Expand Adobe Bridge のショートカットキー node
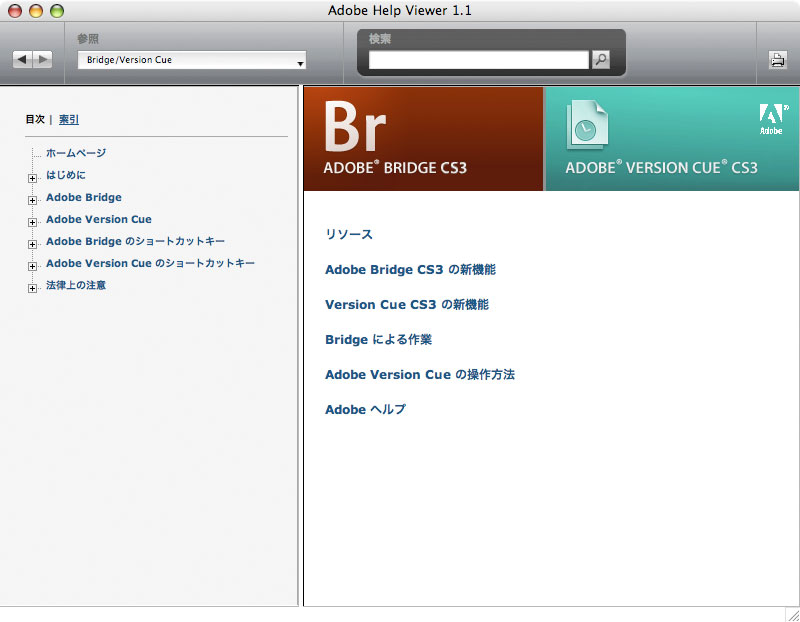The width and height of the screenshot is (800, 622). pos(32,244)
